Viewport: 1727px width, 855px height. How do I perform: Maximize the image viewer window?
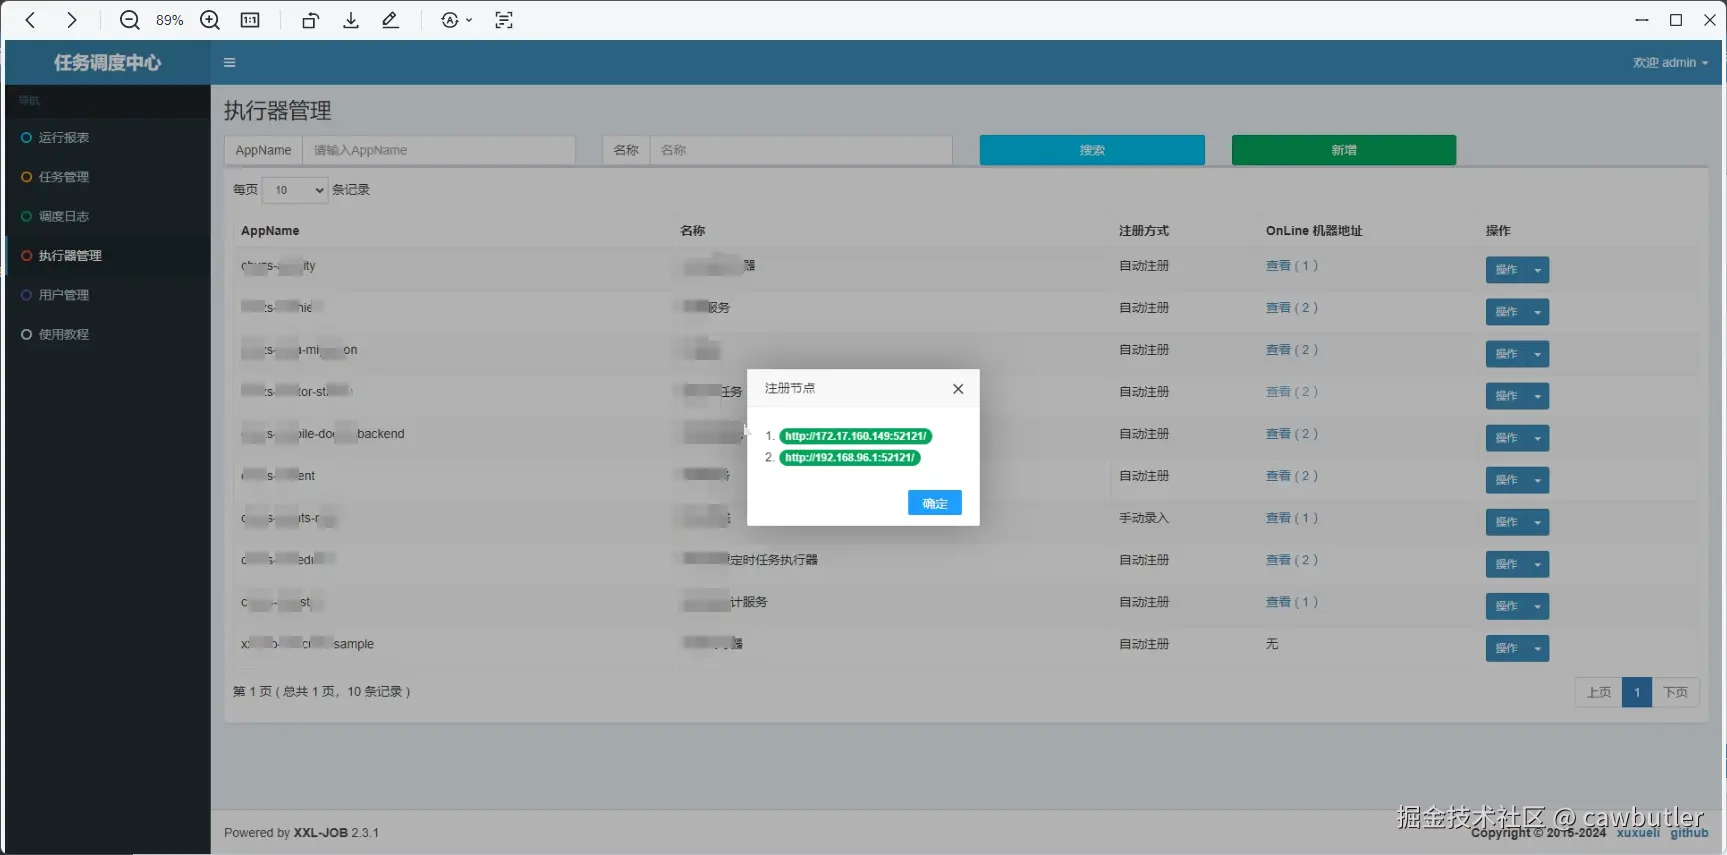tap(1676, 20)
